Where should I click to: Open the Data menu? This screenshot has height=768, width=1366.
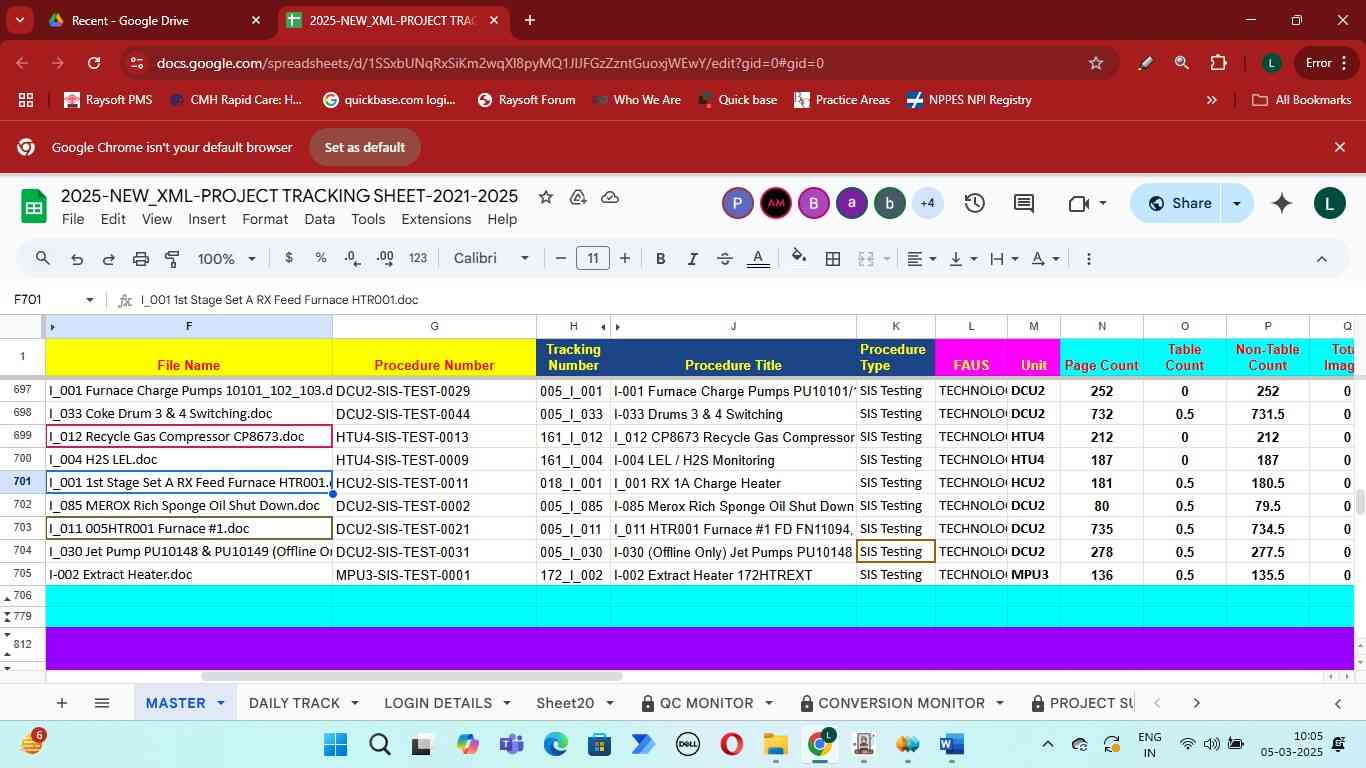coord(319,219)
